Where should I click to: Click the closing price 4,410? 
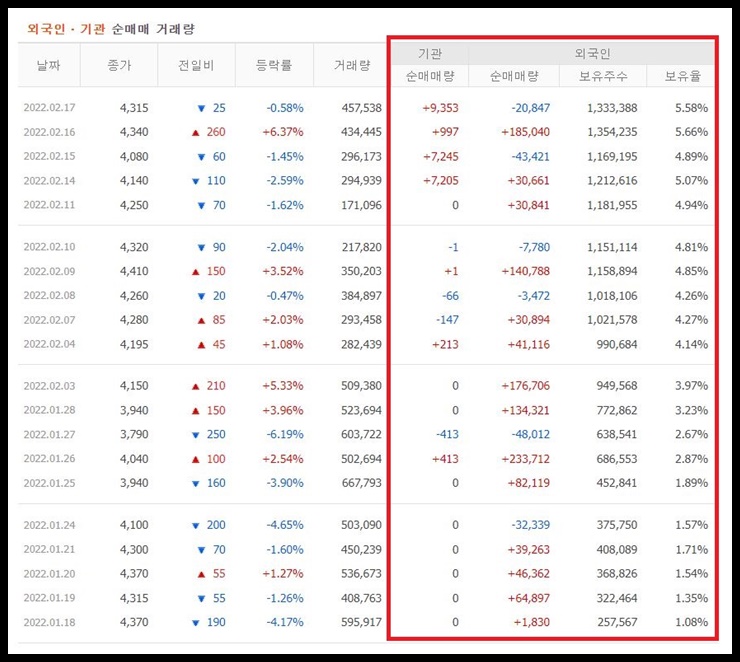click(134, 271)
